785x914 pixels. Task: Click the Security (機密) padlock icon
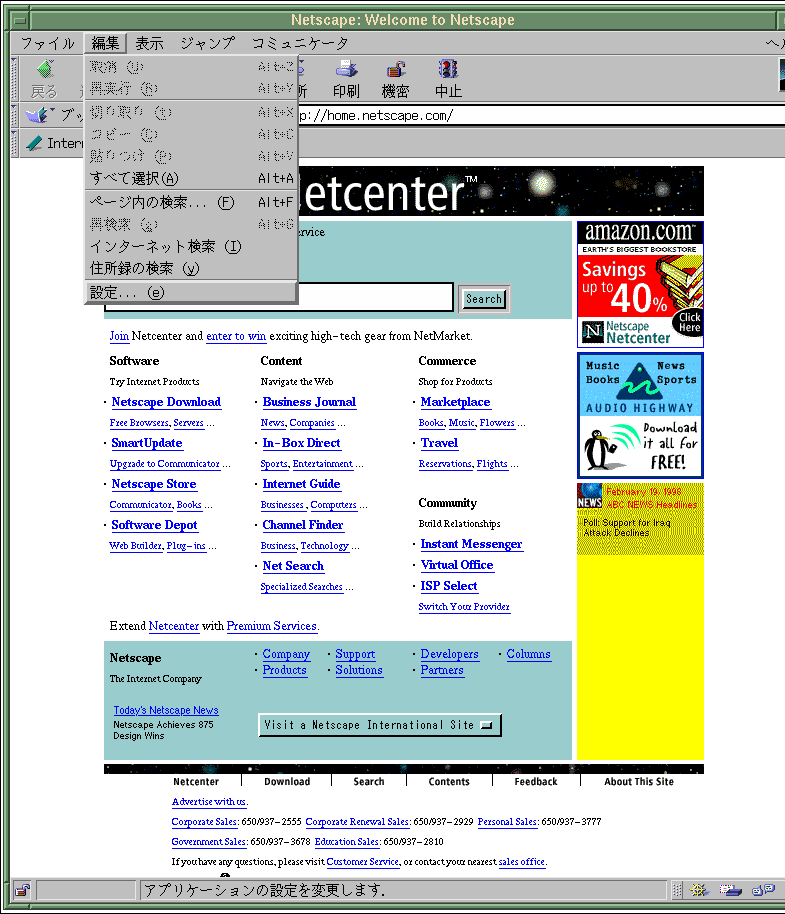396,69
